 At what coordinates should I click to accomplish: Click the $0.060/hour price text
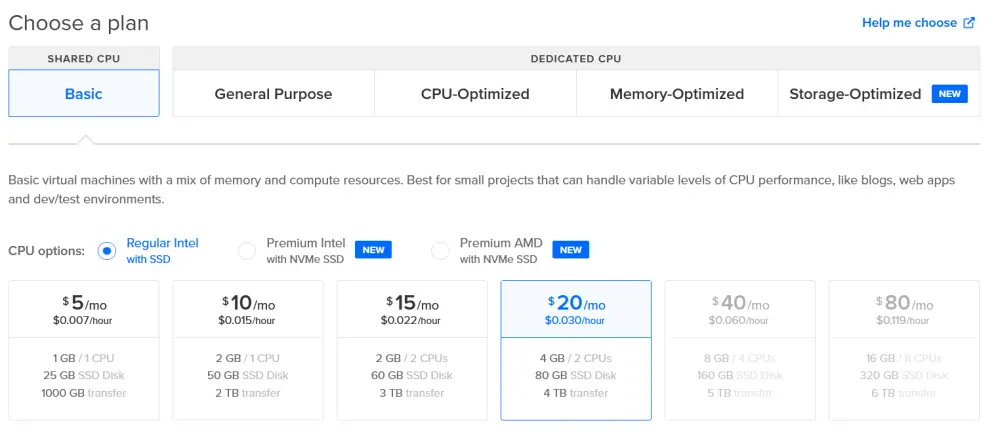point(739,321)
